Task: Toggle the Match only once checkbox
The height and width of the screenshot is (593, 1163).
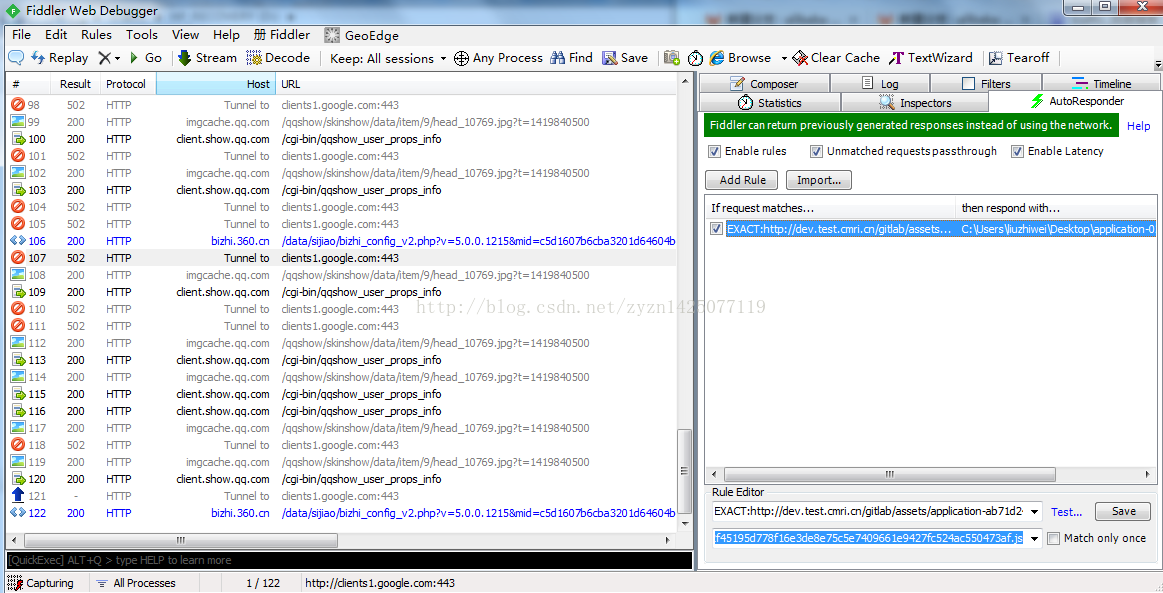Action: point(1053,539)
